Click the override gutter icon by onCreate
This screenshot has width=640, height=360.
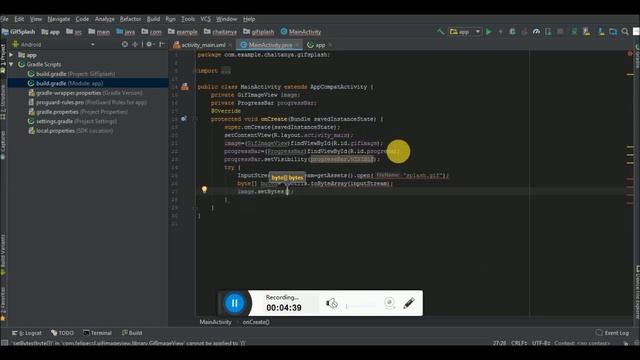(x=184, y=119)
